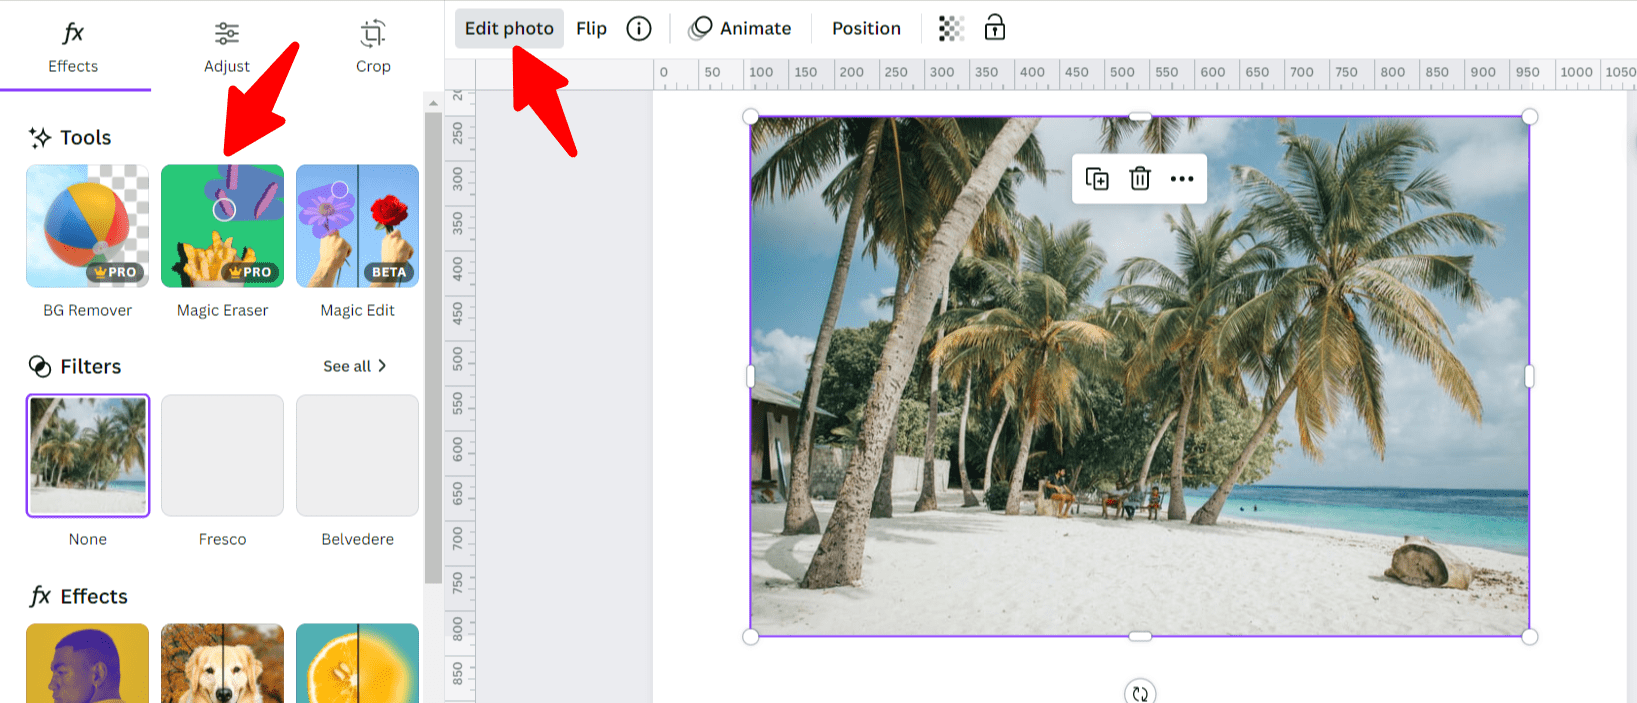Switch to the Adjust tab

[x=227, y=48]
